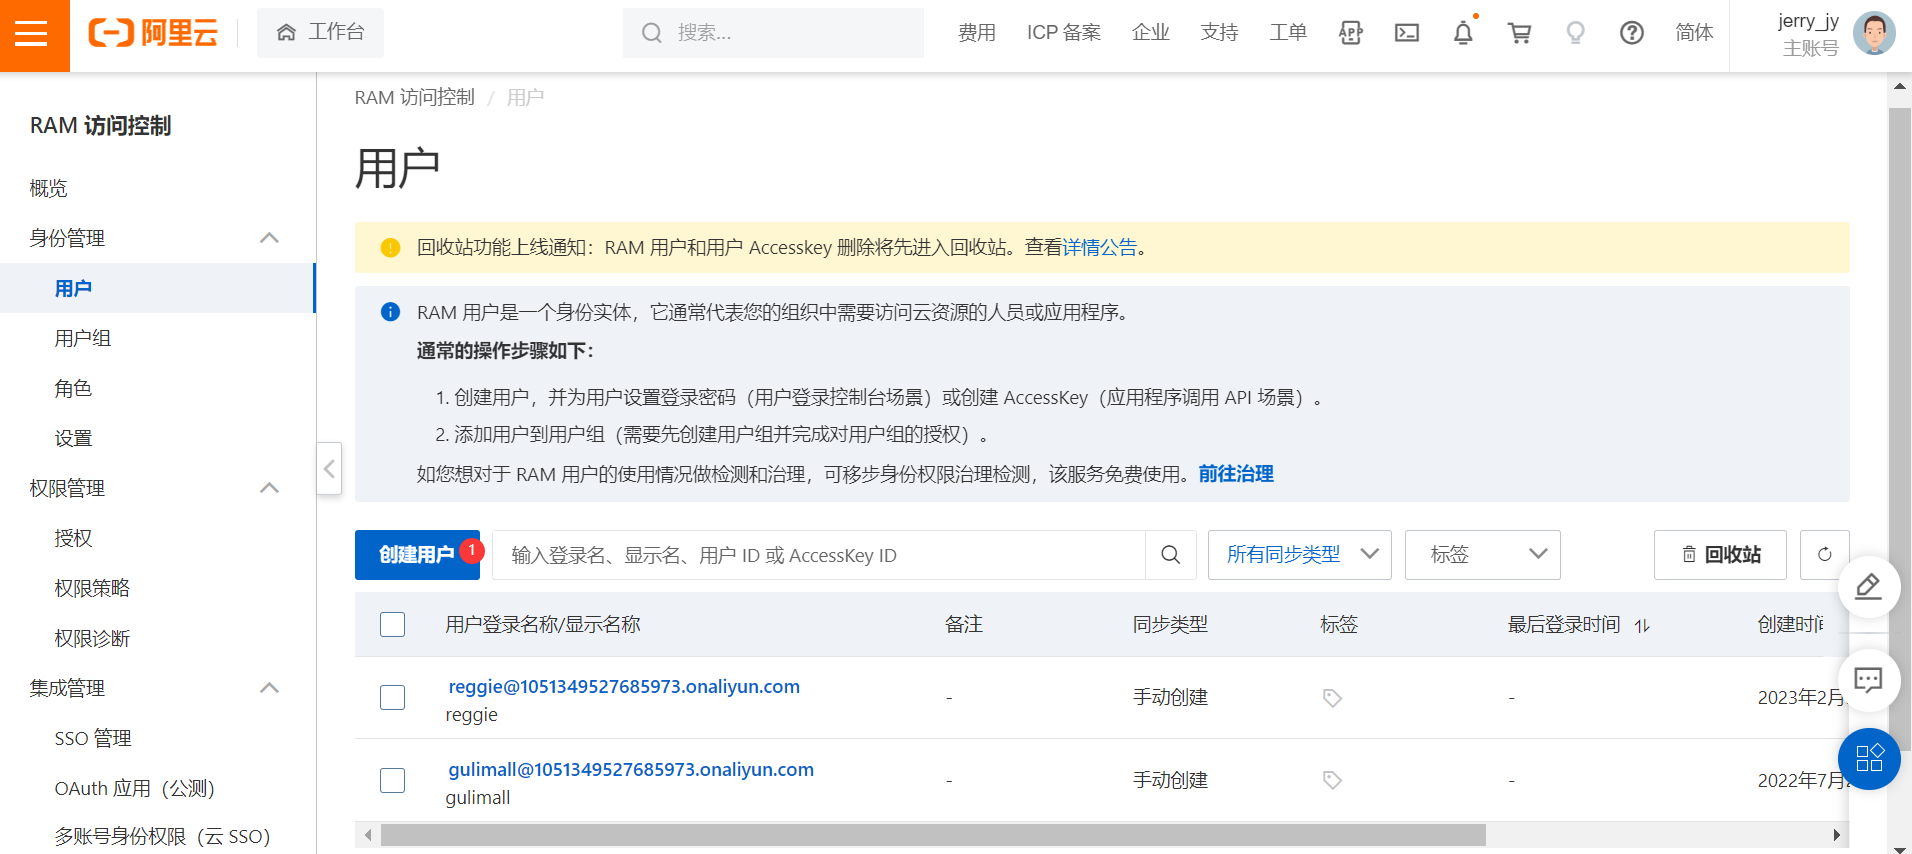
Task: Open the help question mark icon
Action: point(1632,33)
